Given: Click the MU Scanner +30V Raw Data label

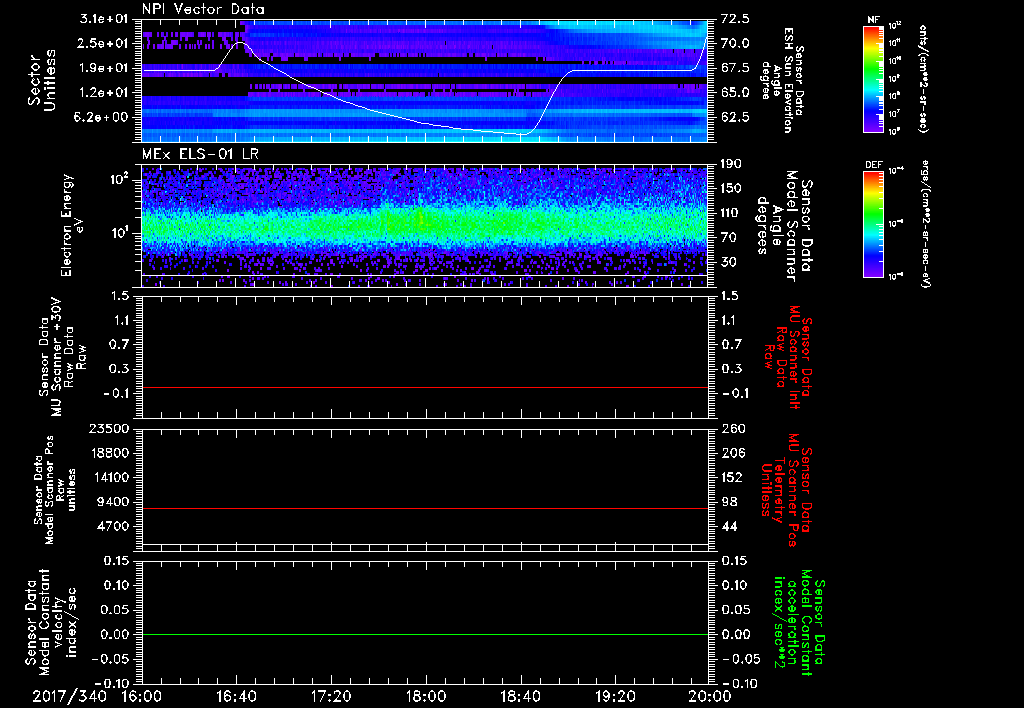Looking at the screenshot, I should pyautogui.click(x=62, y=357).
